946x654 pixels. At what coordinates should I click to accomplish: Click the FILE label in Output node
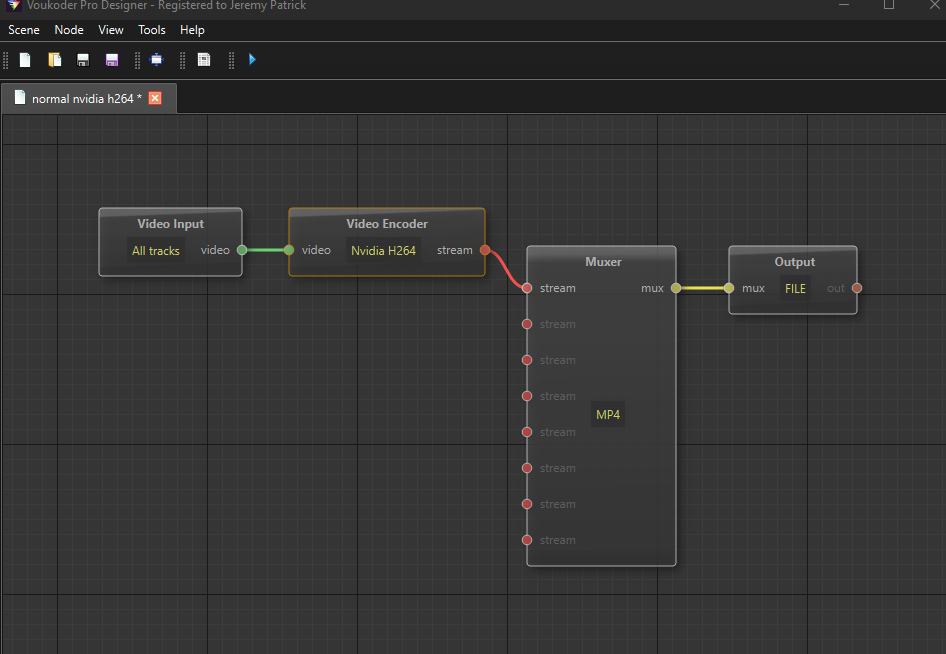(795, 289)
